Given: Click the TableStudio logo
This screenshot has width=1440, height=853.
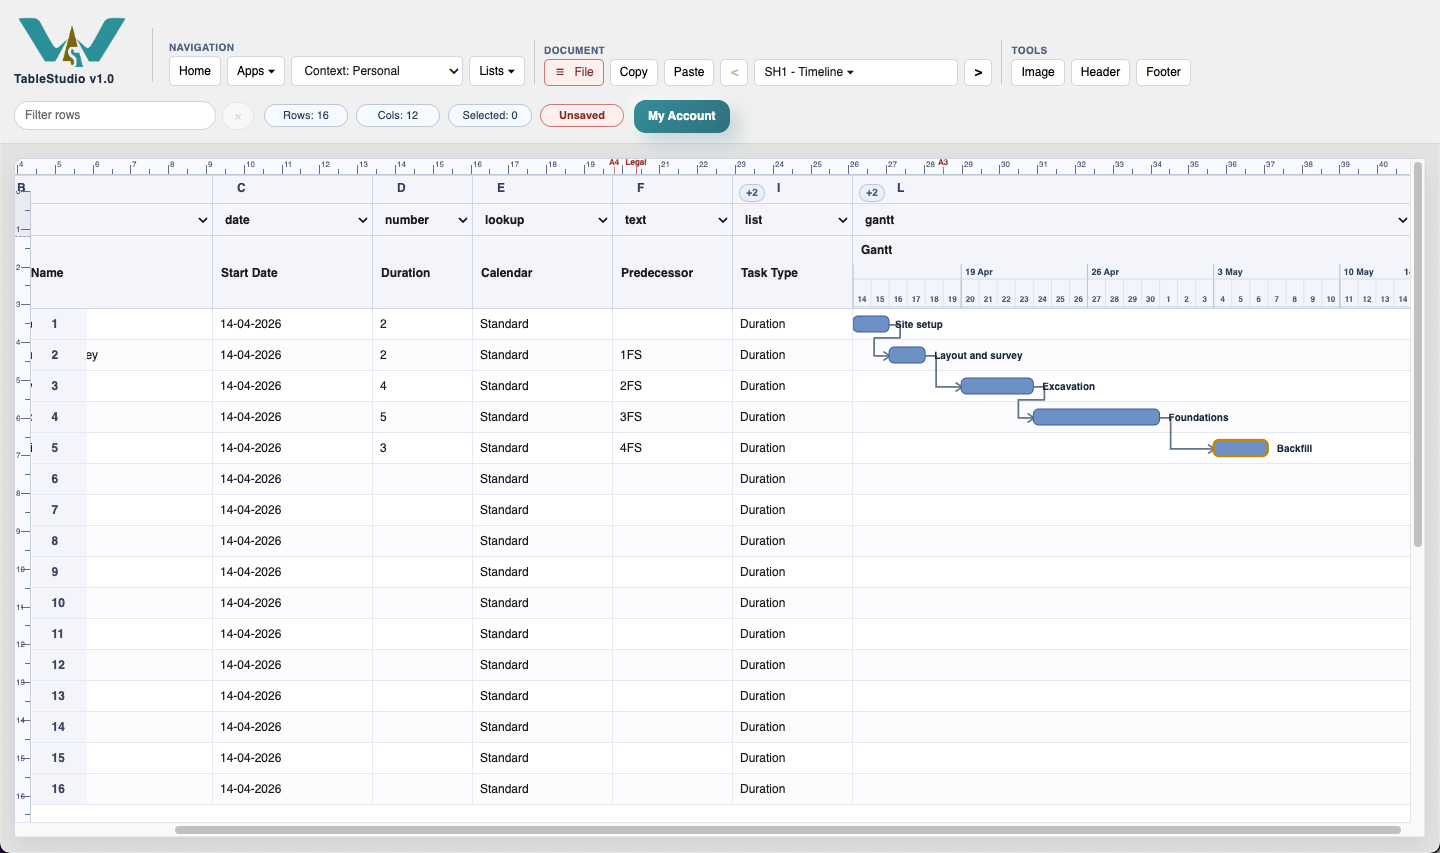Looking at the screenshot, I should point(72,42).
